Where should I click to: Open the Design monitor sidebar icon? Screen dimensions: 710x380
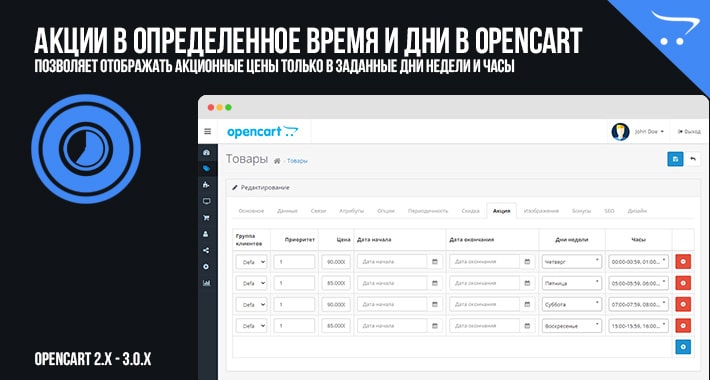[206, 201]
